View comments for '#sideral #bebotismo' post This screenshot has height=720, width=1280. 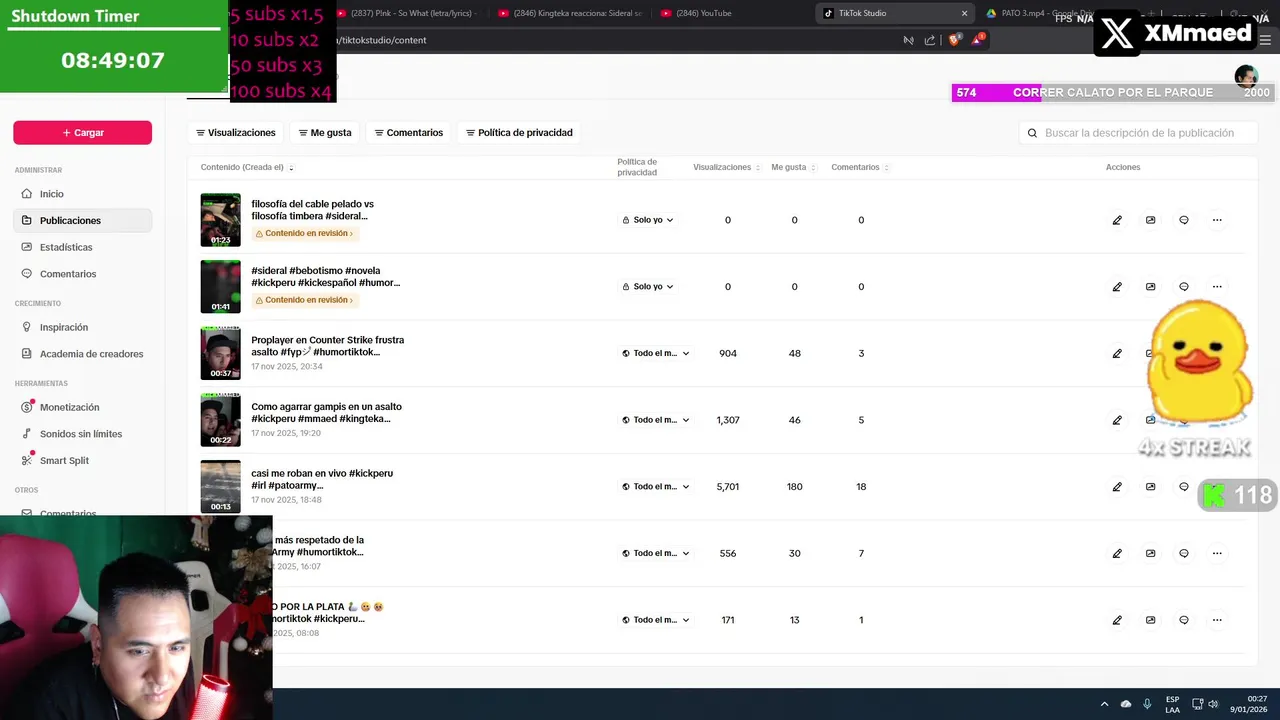pos(1184,287)
